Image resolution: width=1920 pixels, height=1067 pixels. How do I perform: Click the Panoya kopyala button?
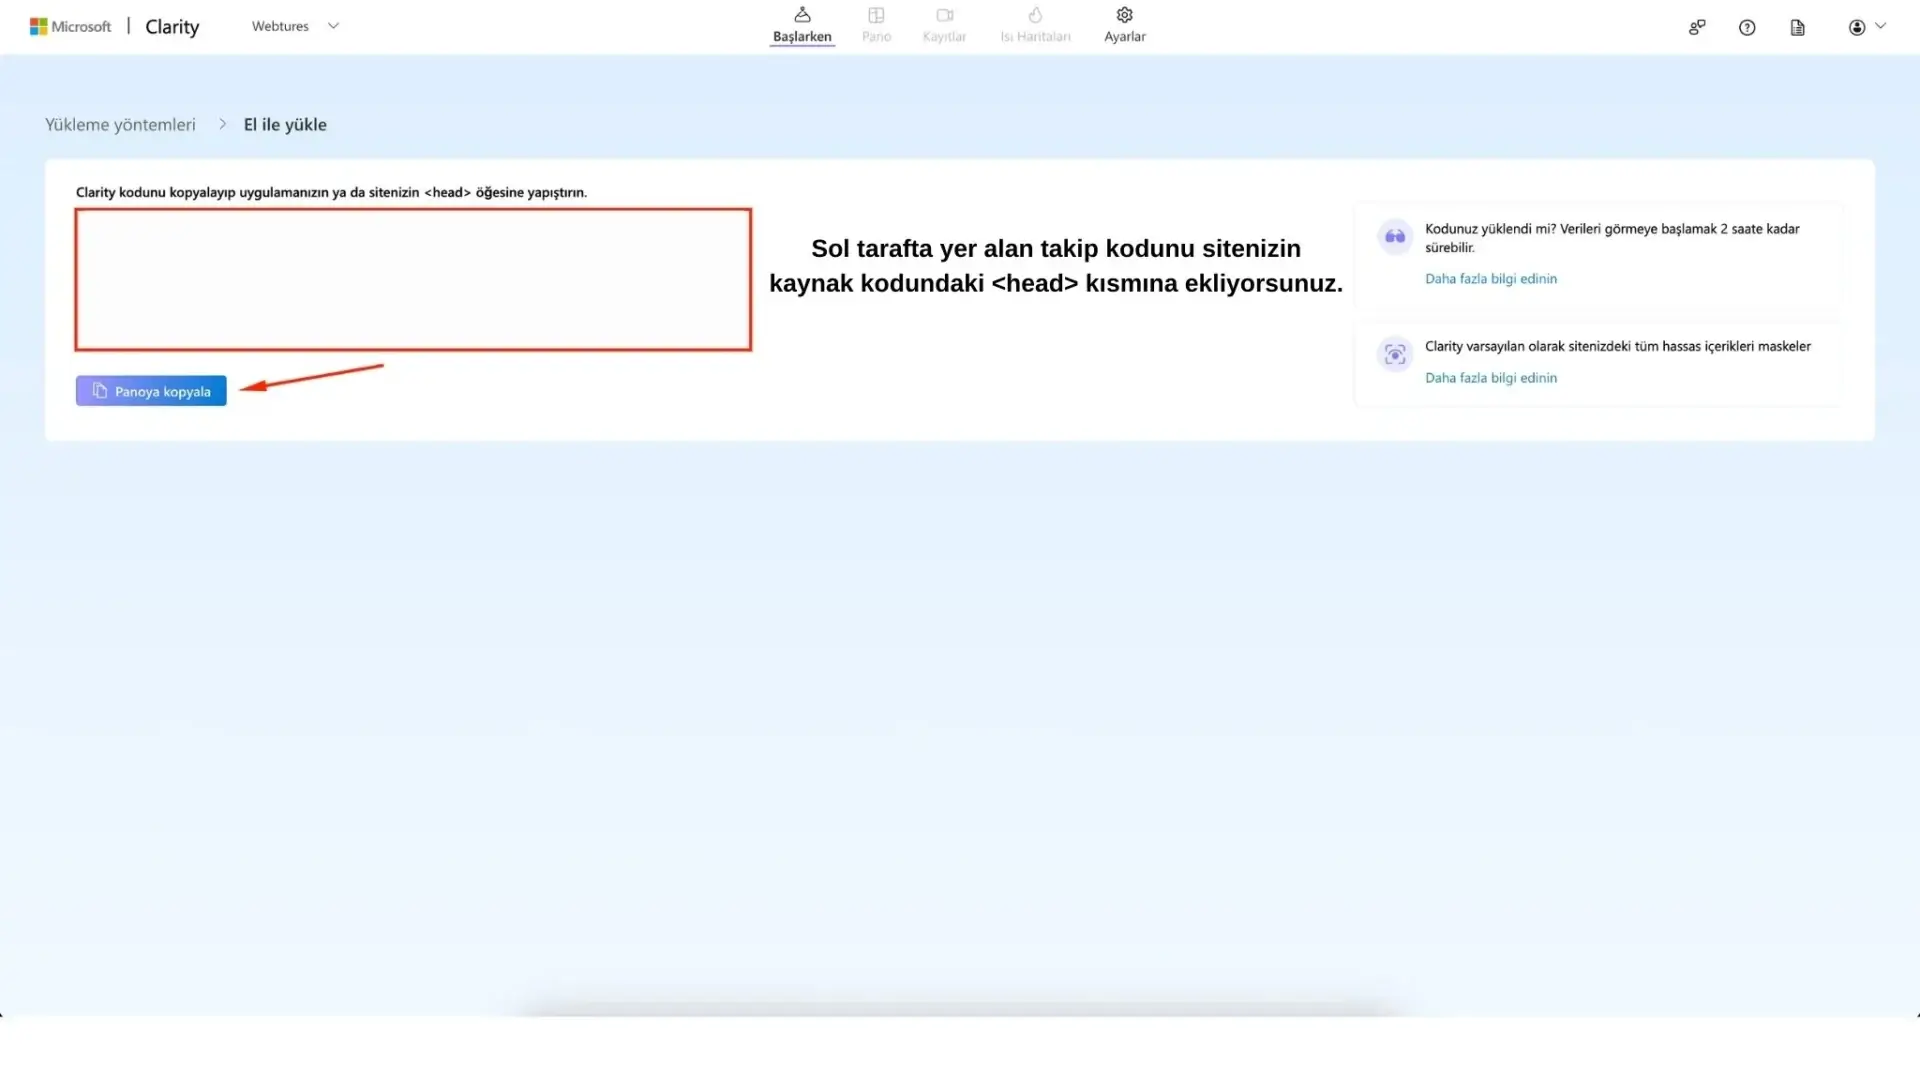150,390
